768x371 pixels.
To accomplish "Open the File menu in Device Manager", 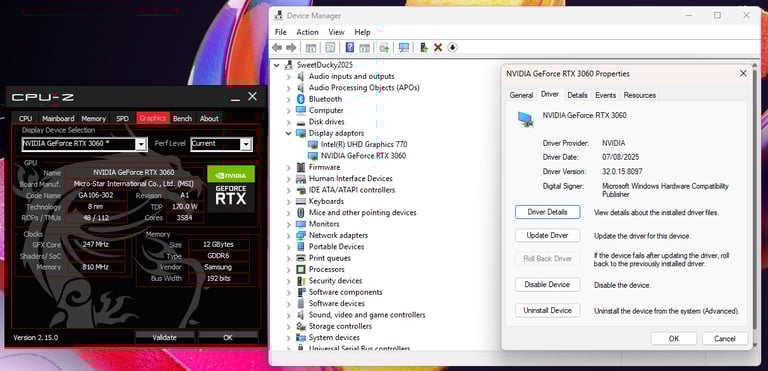I will click(281, 32).
